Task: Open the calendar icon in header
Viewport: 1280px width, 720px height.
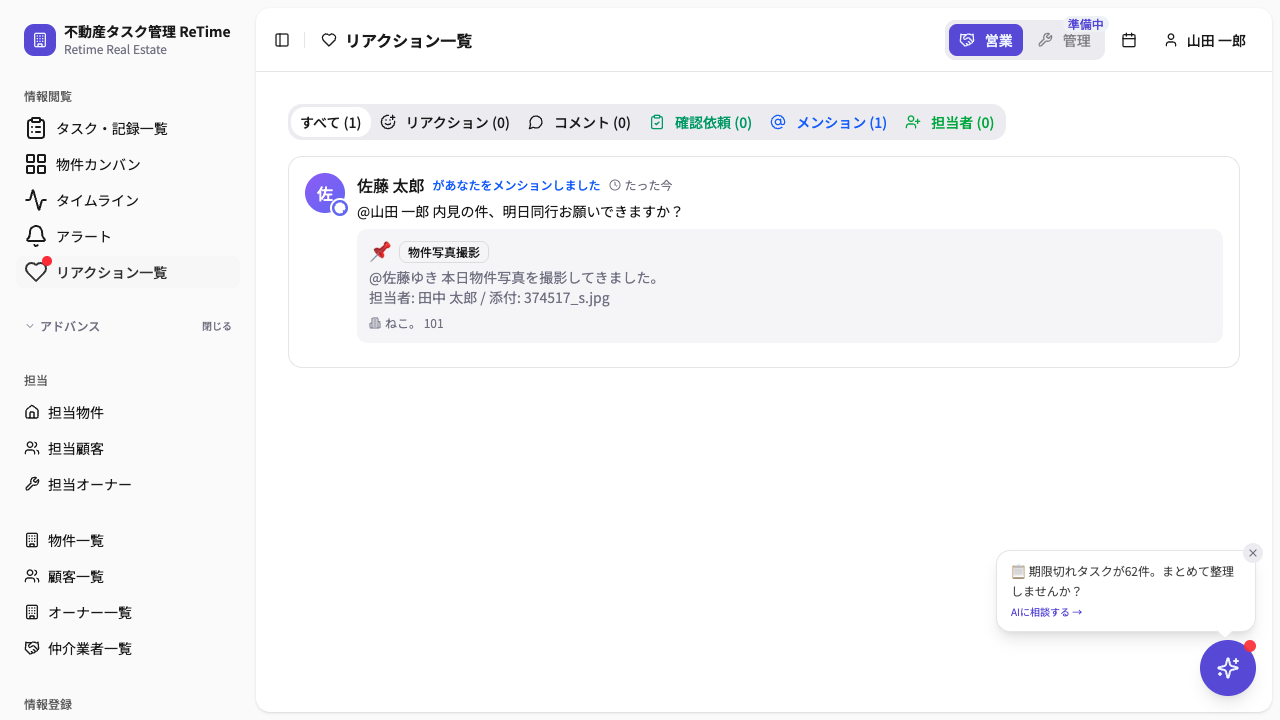Action: click(1129, 40)
